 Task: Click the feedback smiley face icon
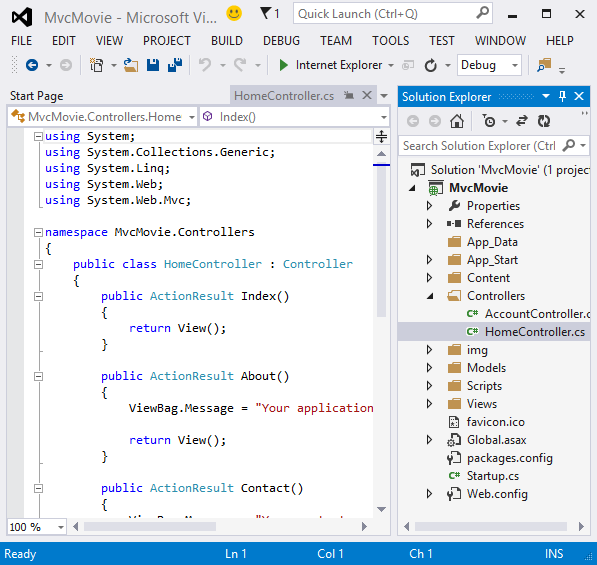coord(234,13)
